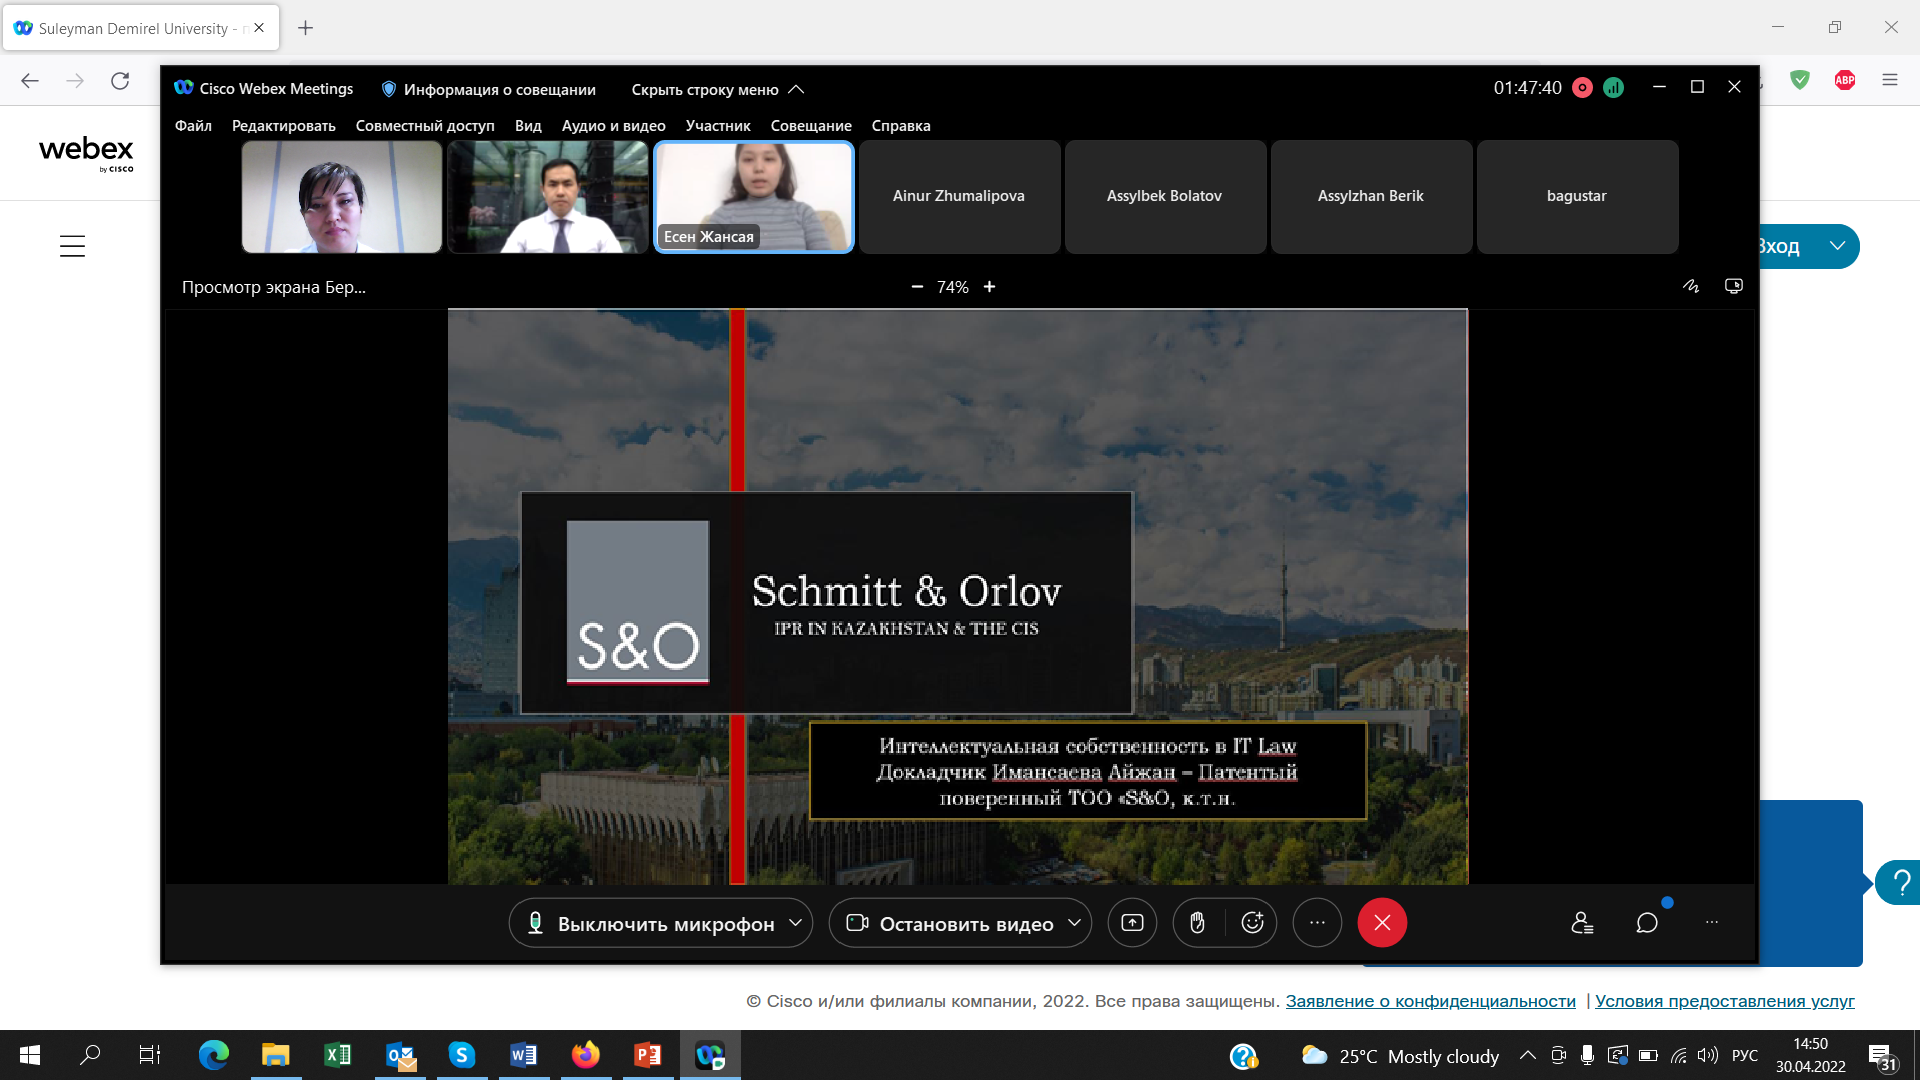Screen dimensions: 1920x1080
Task: Click the green shield extension icon
Action: [1800, 80]
